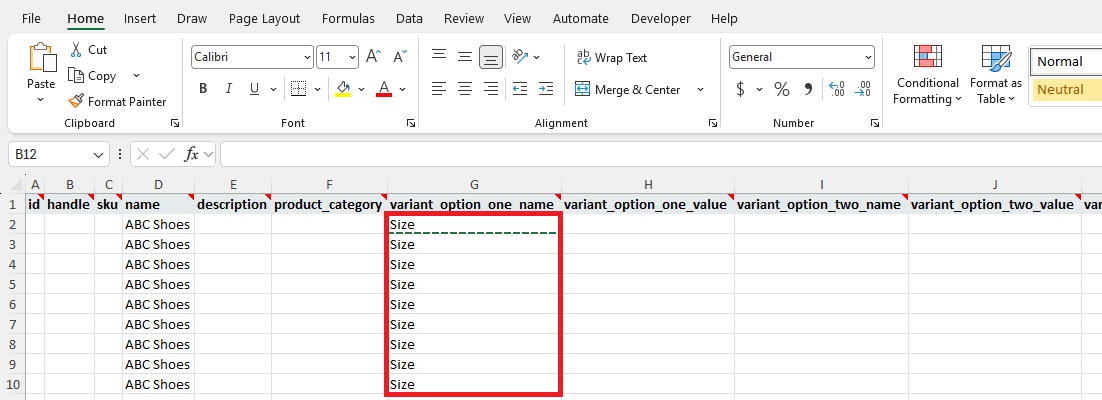Apply Percent Style
The image size is (1102, 400).
coord(782,89)
